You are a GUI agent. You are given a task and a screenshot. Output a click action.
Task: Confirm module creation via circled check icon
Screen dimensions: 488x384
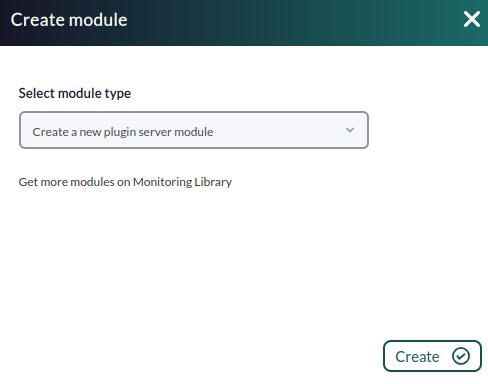(x=461, y=356)
